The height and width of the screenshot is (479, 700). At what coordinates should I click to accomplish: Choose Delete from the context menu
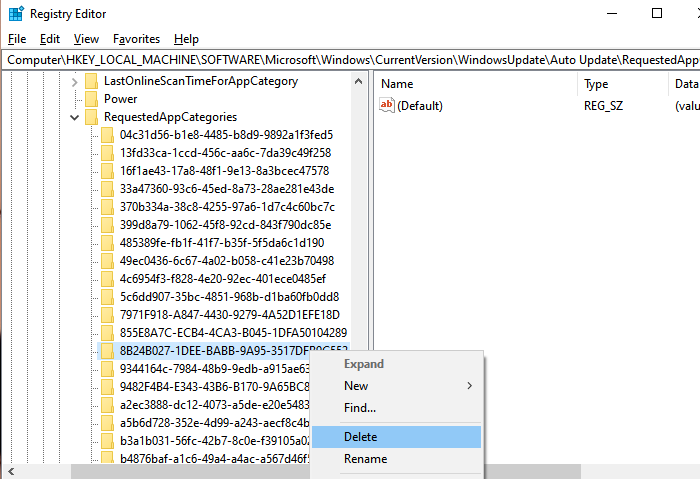(x=396, y=437)
